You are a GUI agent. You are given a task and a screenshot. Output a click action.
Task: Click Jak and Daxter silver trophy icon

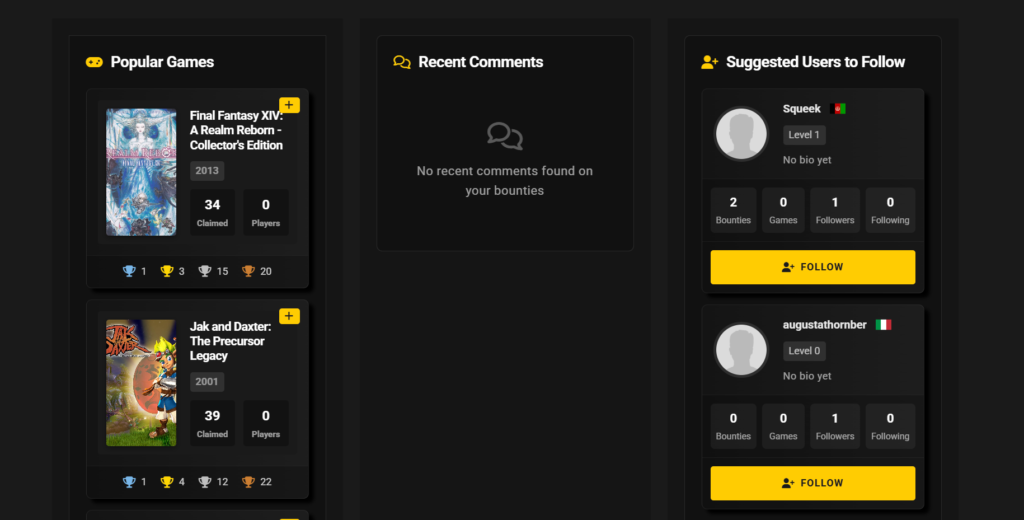(205, 482)
